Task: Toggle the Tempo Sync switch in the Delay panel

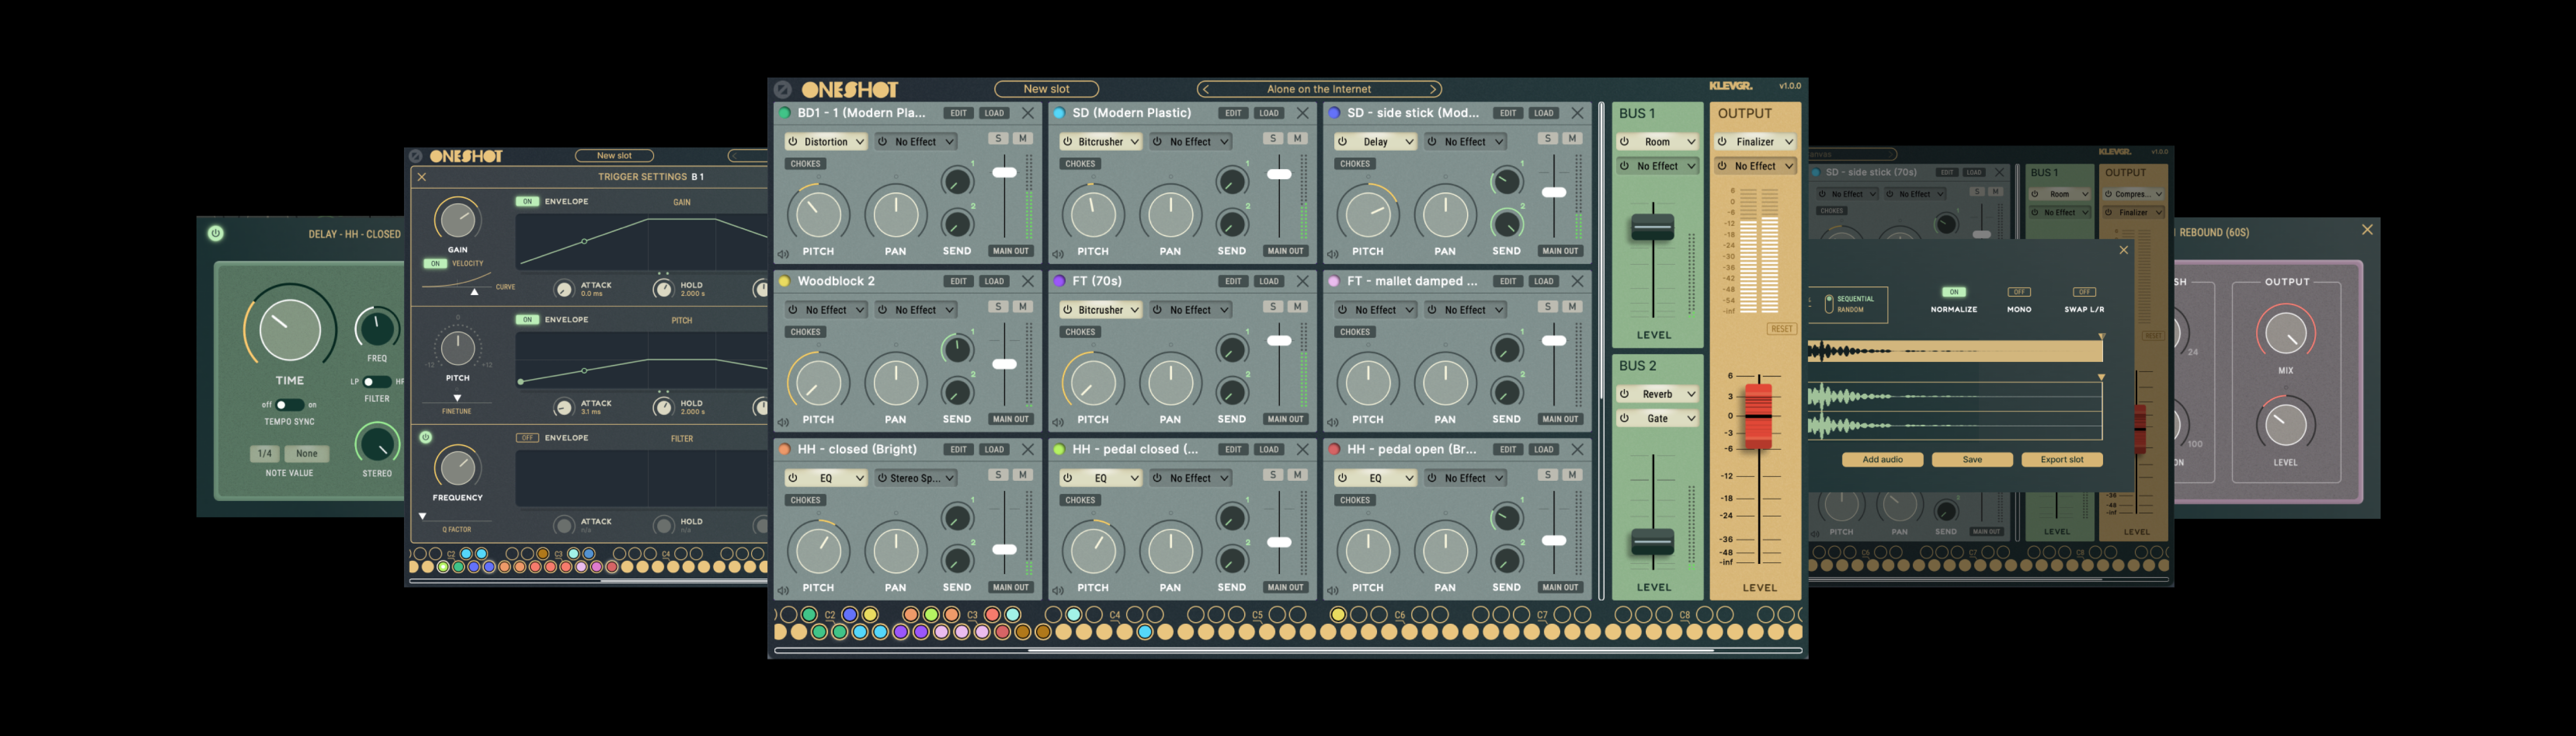Action: point(290,405)
